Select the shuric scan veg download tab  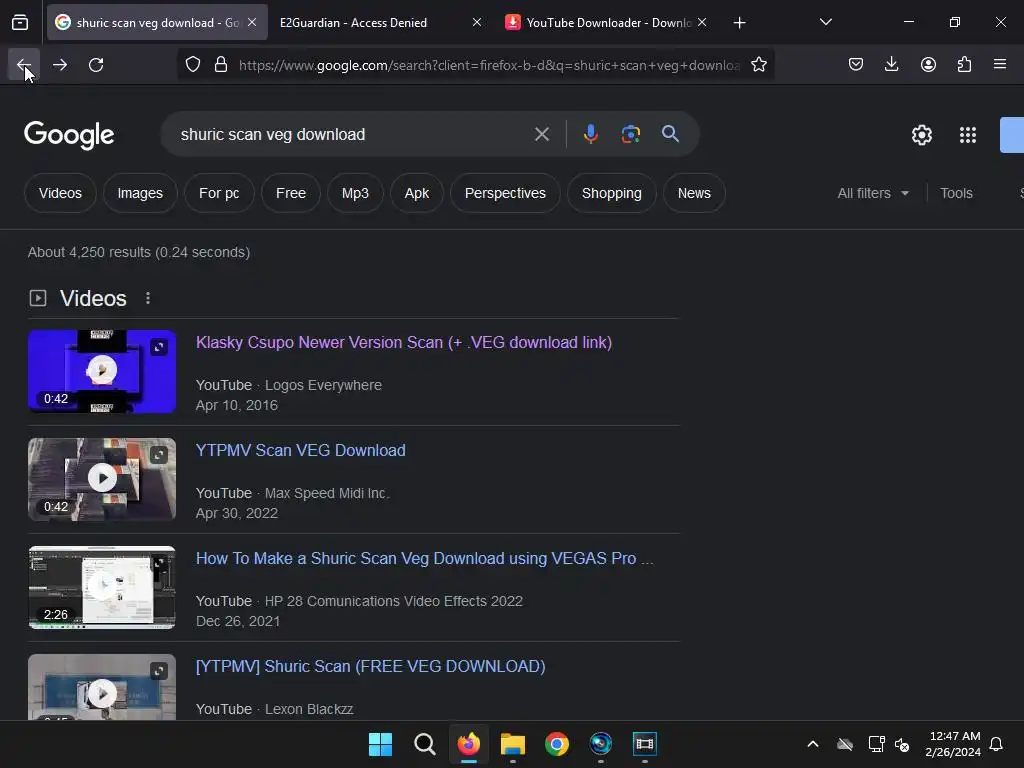pos(157,23)
